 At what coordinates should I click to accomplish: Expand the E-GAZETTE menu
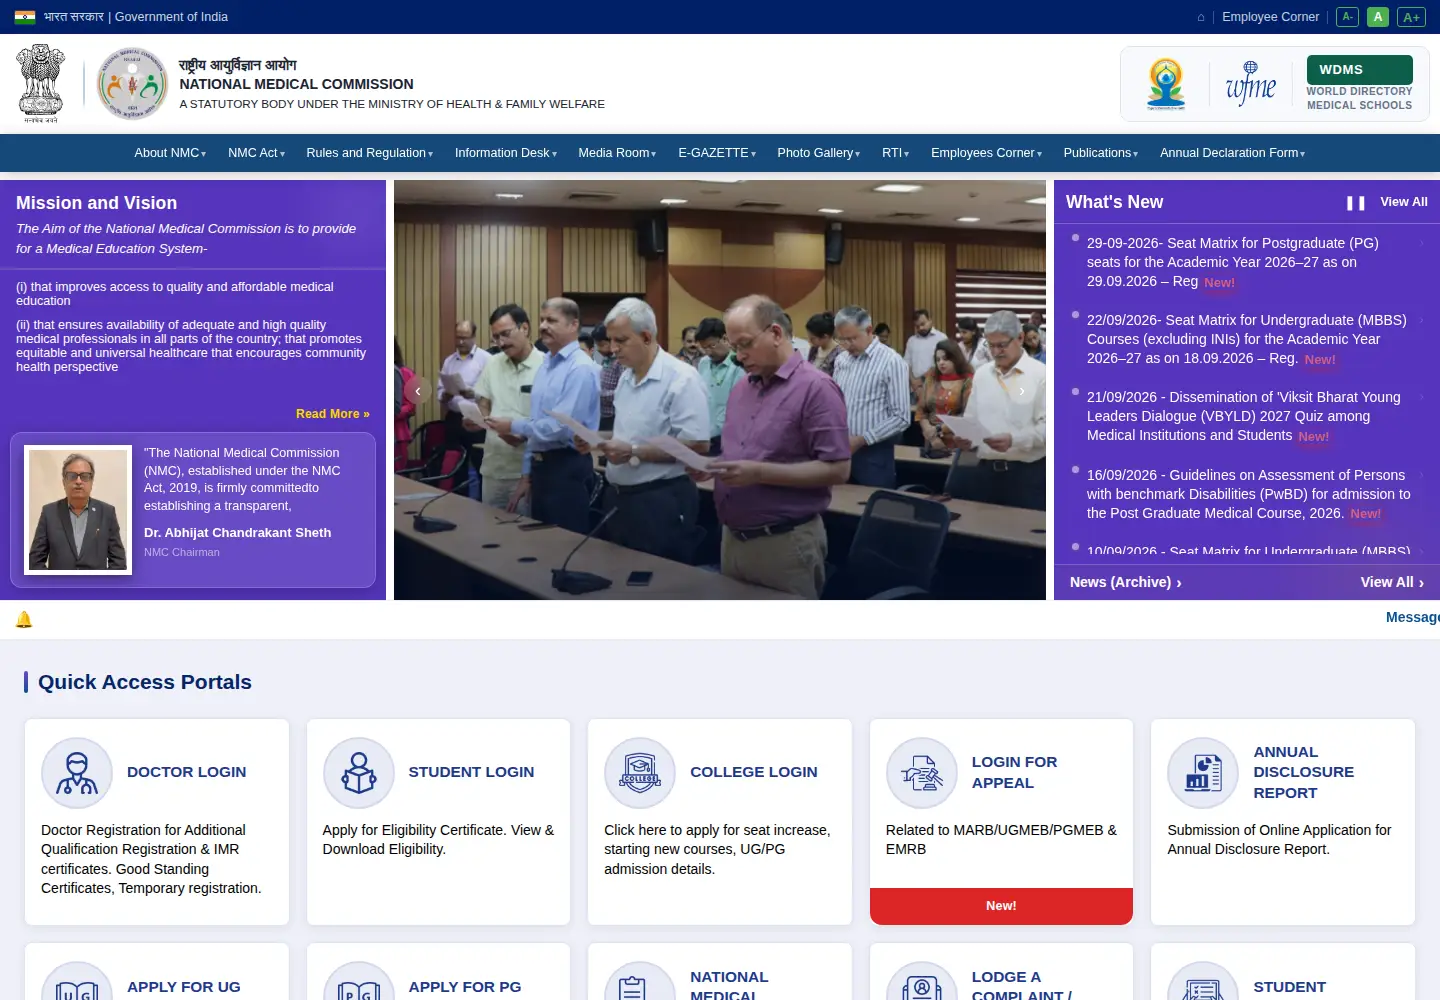717,153
